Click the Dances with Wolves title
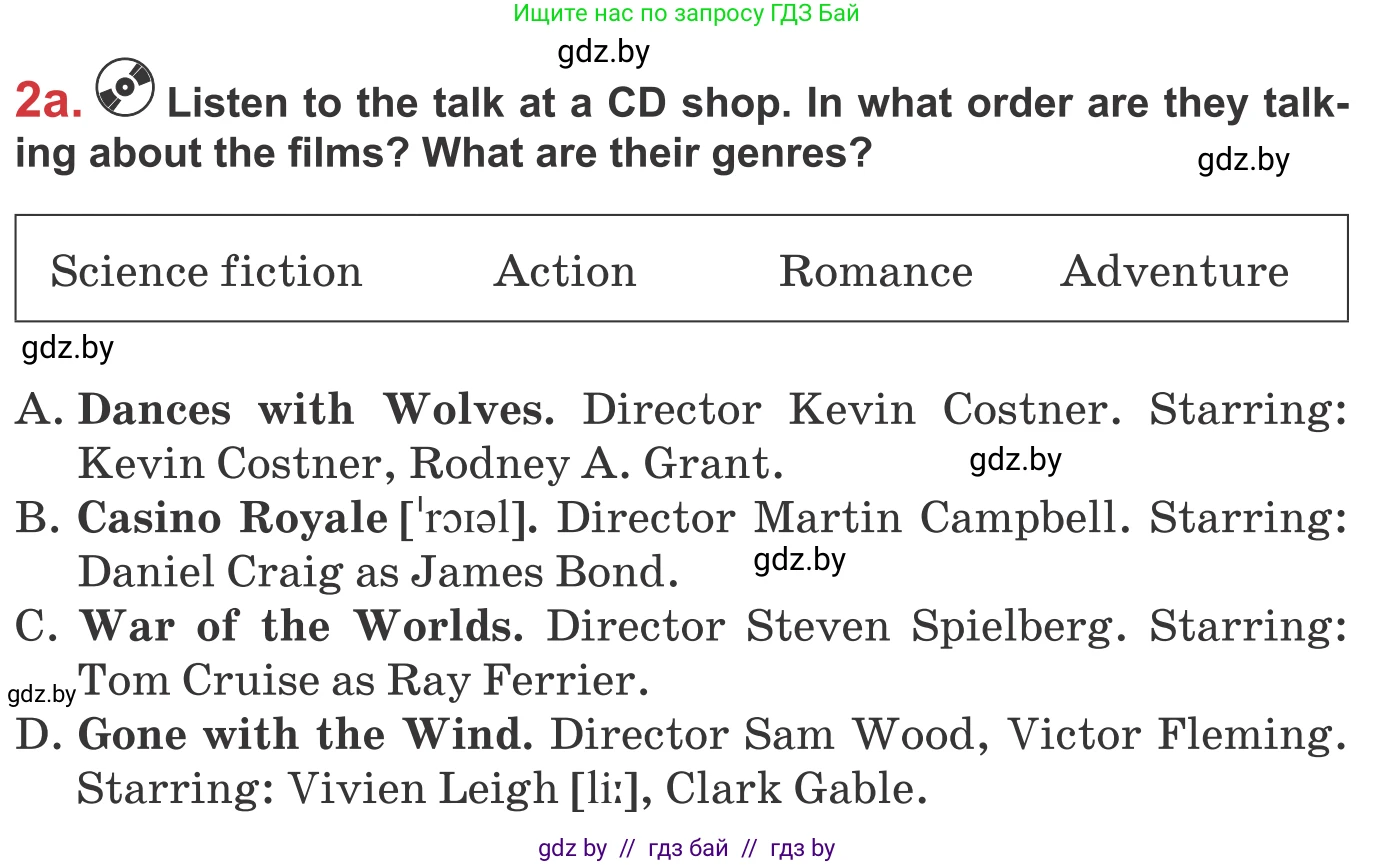The width and height of the screenshot is (1376, 865). tap(314, 410)
